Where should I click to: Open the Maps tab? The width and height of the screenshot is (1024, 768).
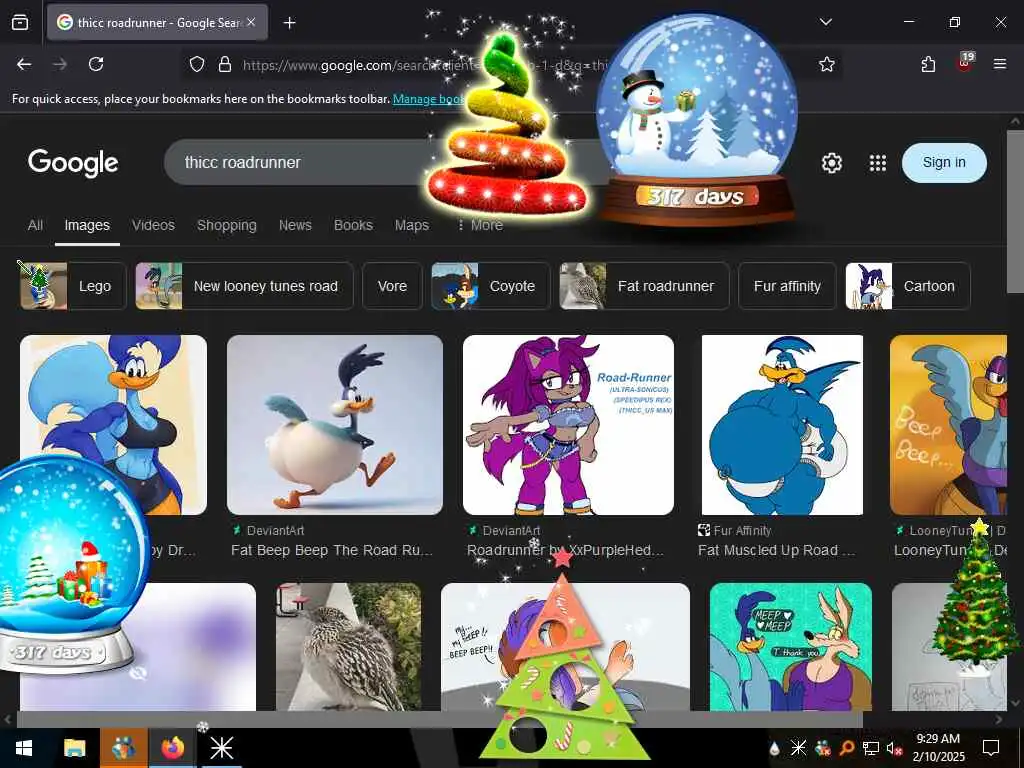411,225
